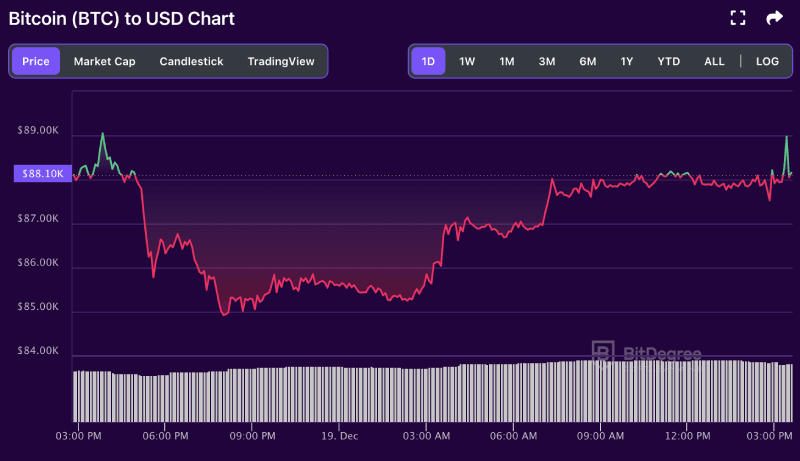Click the 09:00 PM time label
This screenshot has width=800, height=461.
(253, 436)
